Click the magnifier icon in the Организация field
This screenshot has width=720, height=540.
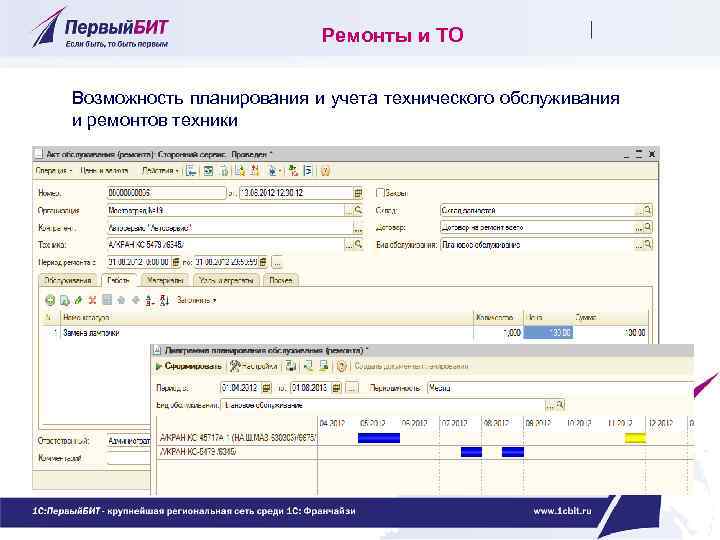pyautogui.click(x=358, y=210)
